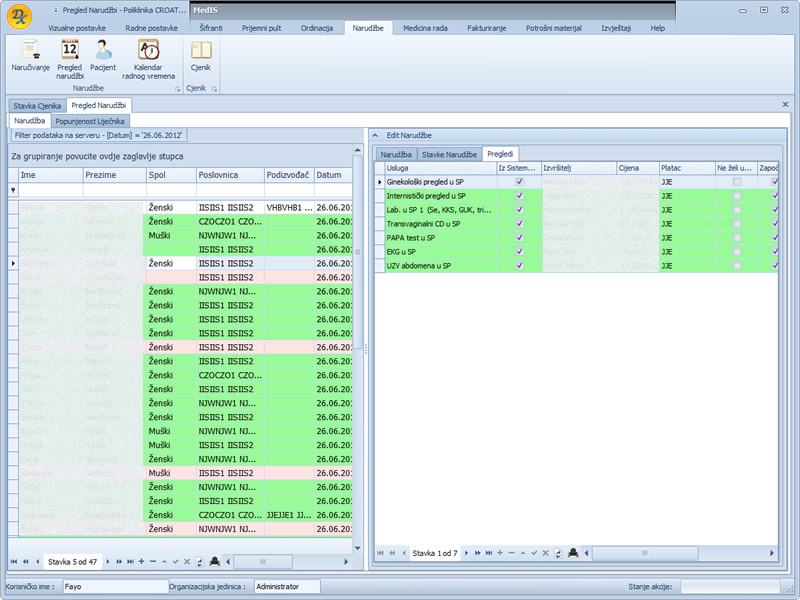Refresh data in the orders list navigator
Image resolution: width=800 pixels, height=600 pixels.
pyautogui.click(x=199, y=562)
